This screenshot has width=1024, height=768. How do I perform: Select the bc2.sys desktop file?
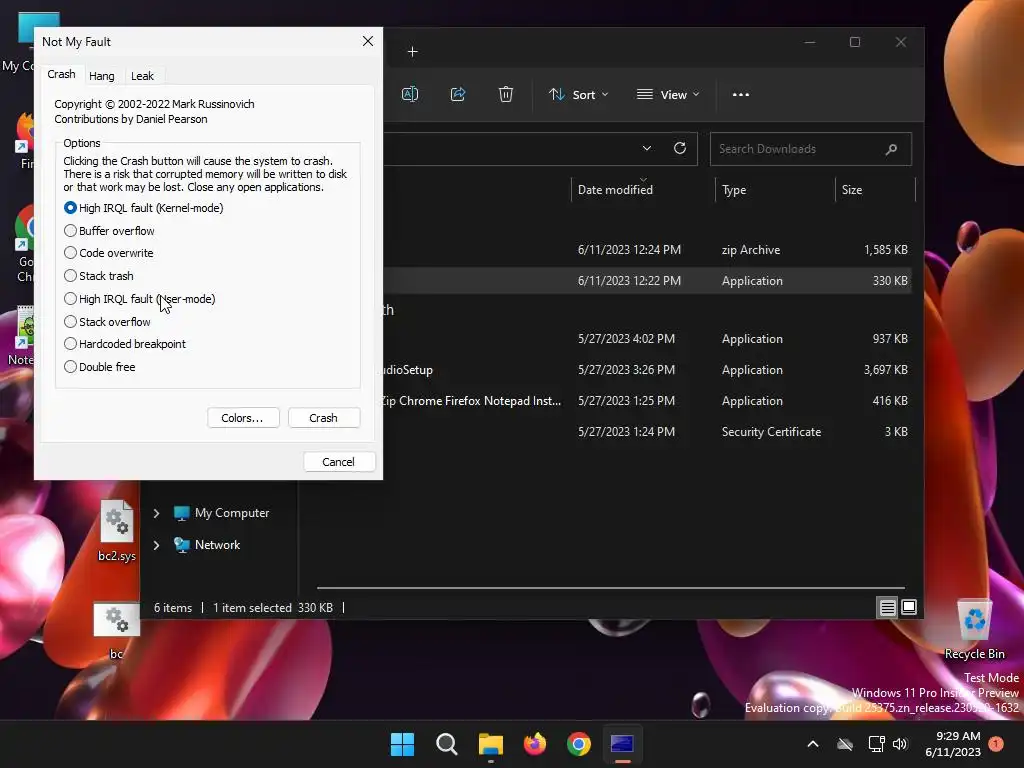click(x=117, y=531)
